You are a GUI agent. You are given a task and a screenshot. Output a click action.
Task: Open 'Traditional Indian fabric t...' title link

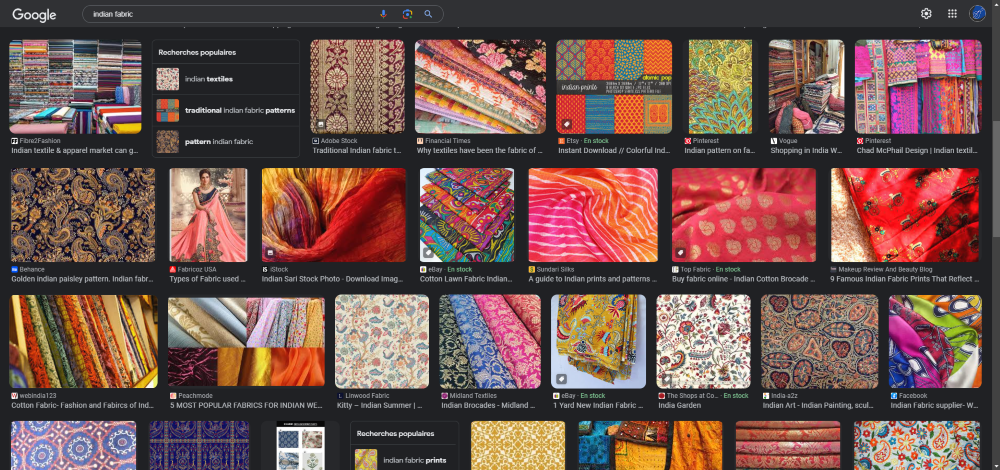point(357,151)
